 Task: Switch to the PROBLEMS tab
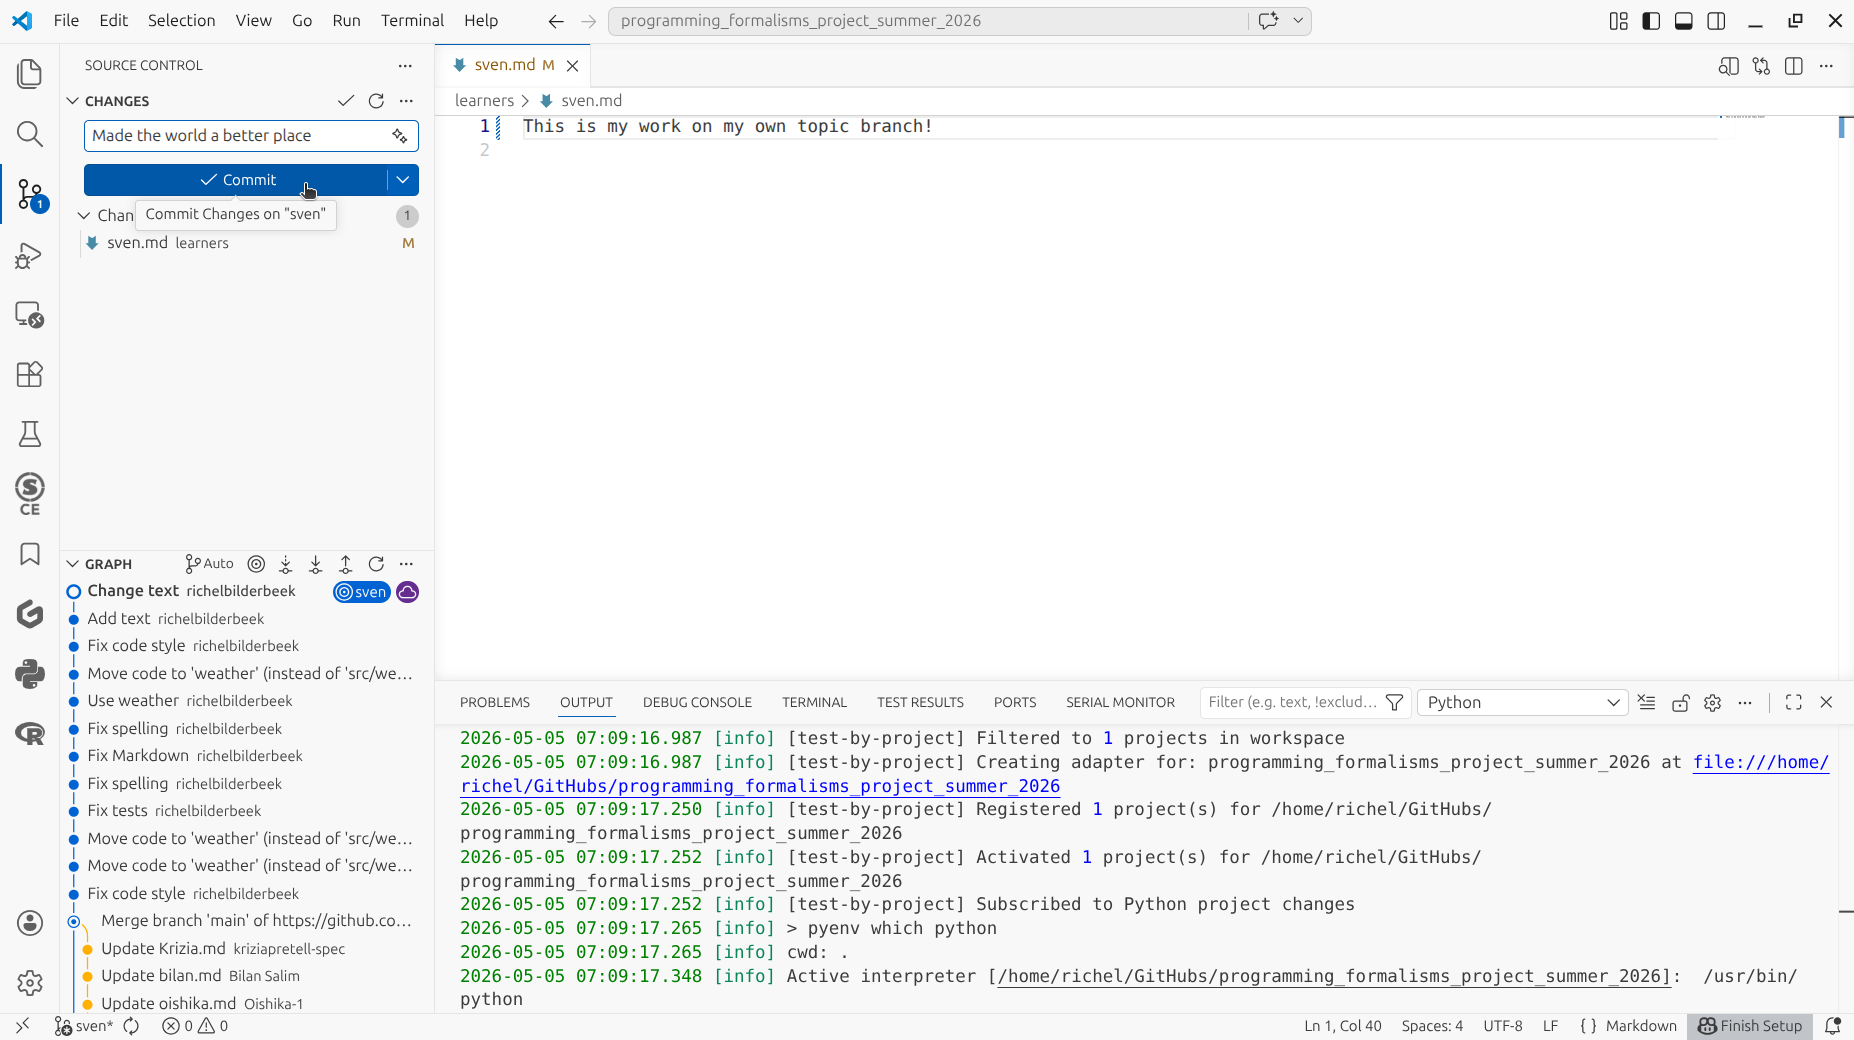495,703
